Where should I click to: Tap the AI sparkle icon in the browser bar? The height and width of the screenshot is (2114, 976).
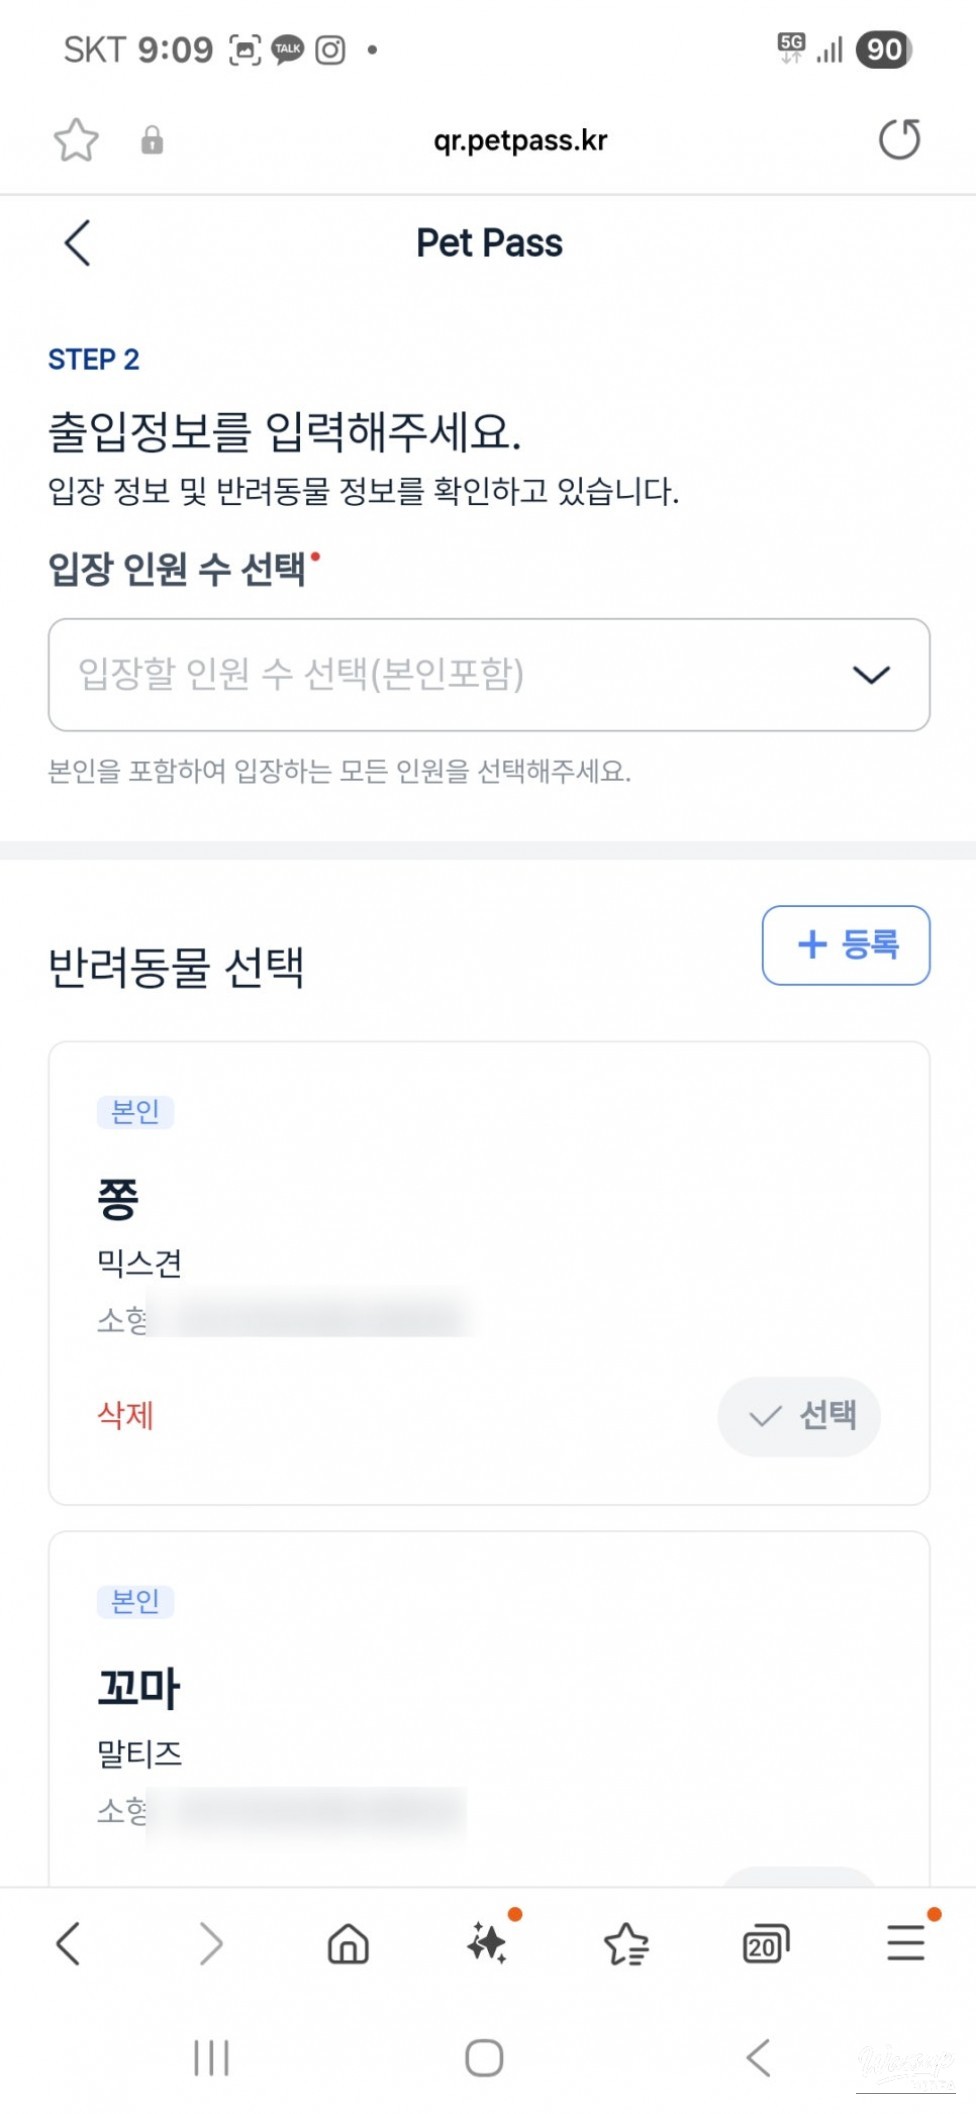coord(488,1944)
